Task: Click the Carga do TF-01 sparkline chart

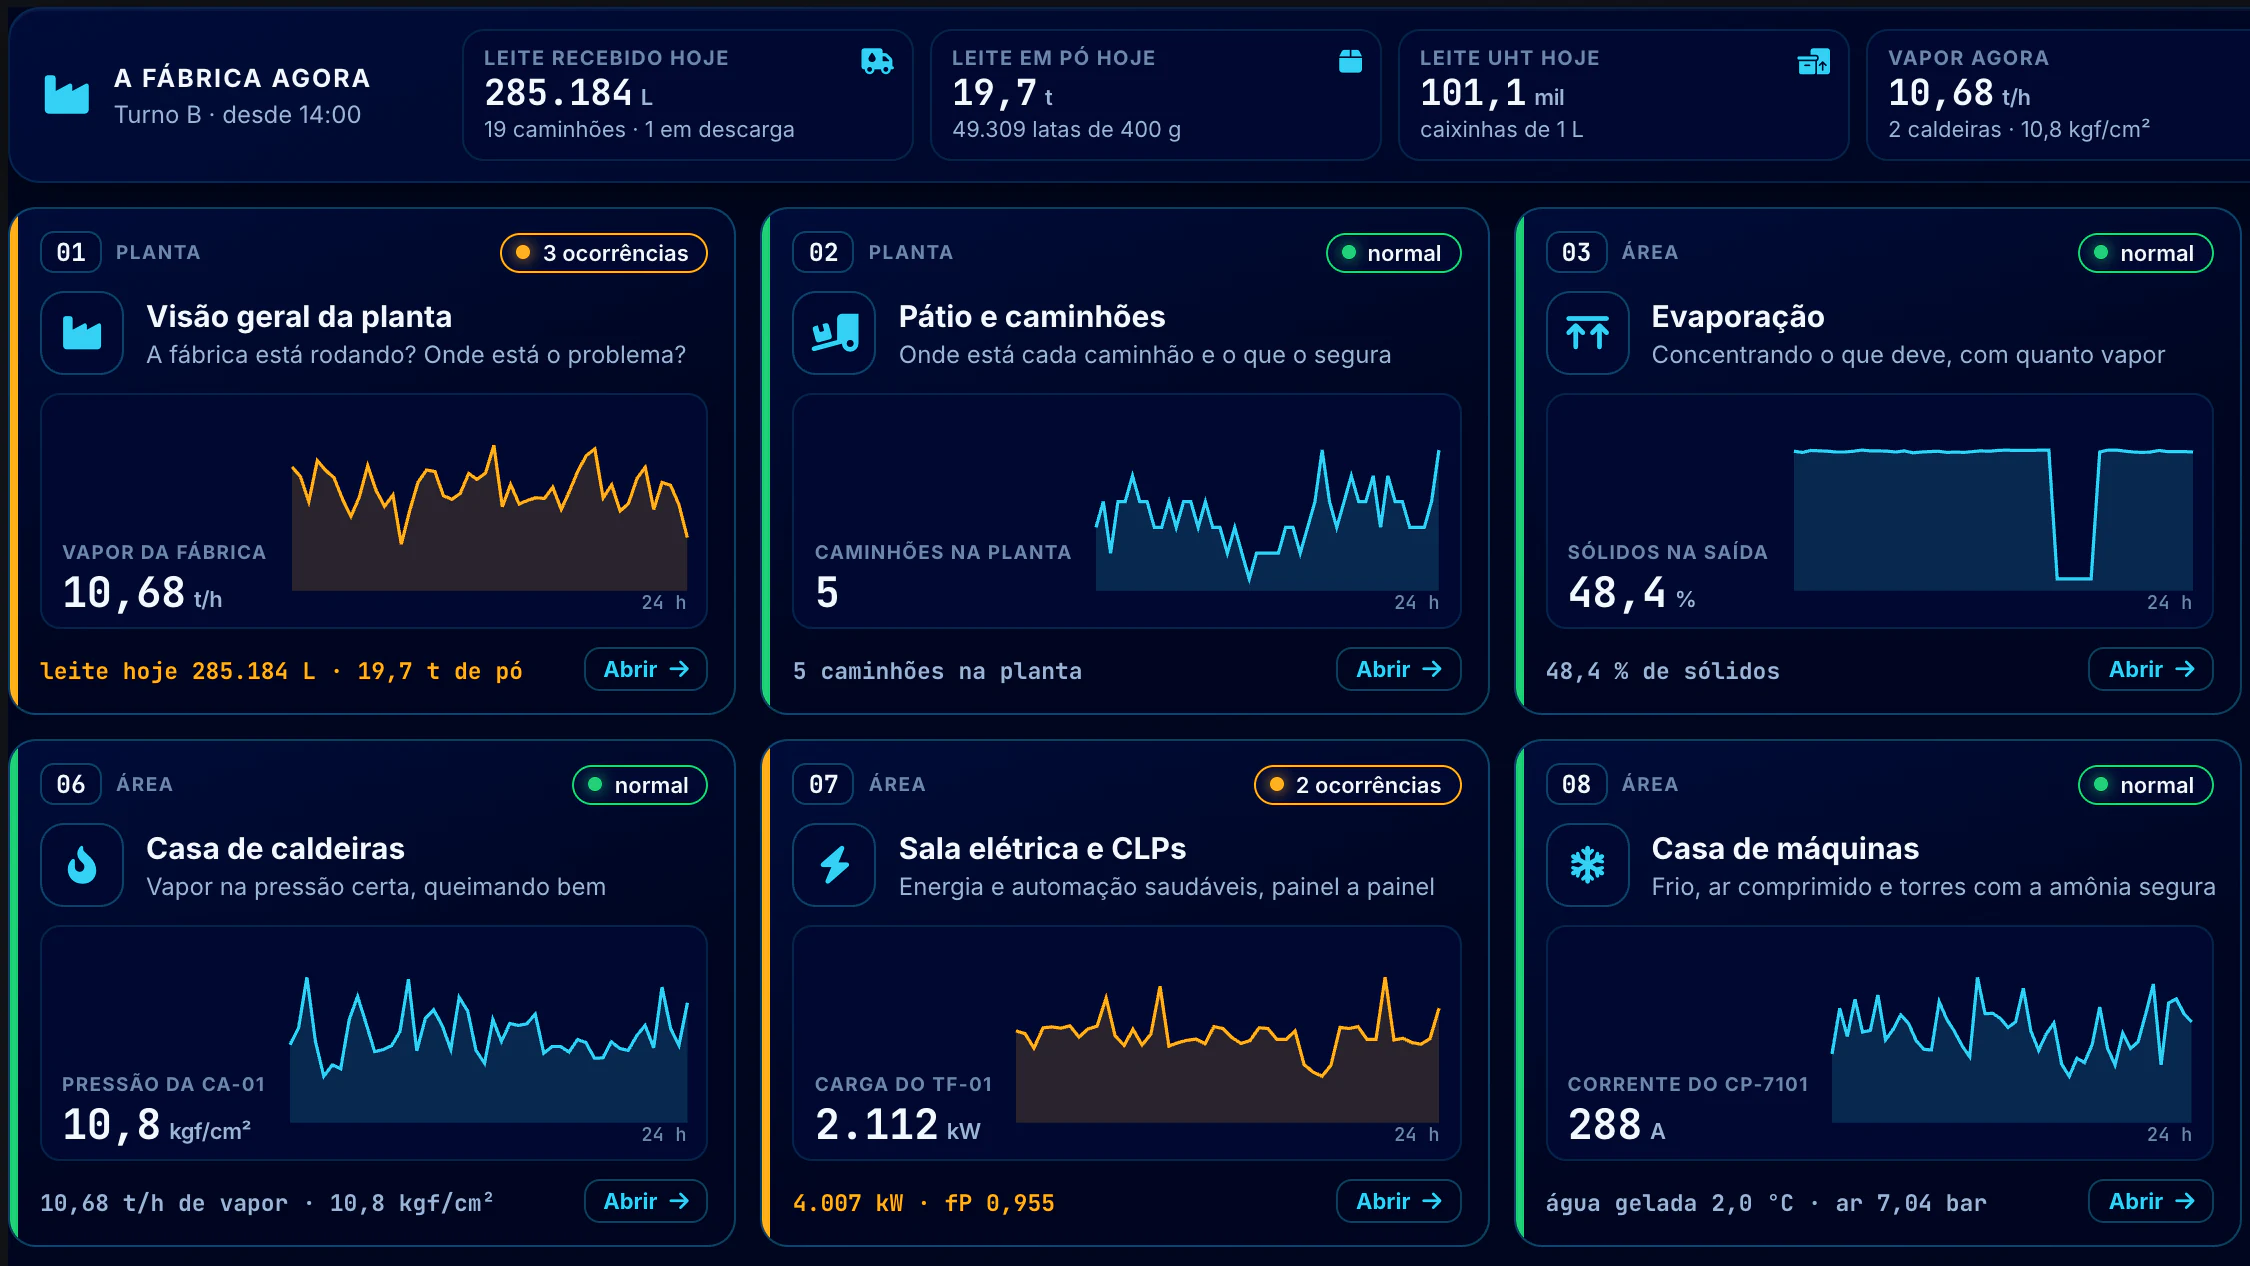Action: point(1227,1049)
